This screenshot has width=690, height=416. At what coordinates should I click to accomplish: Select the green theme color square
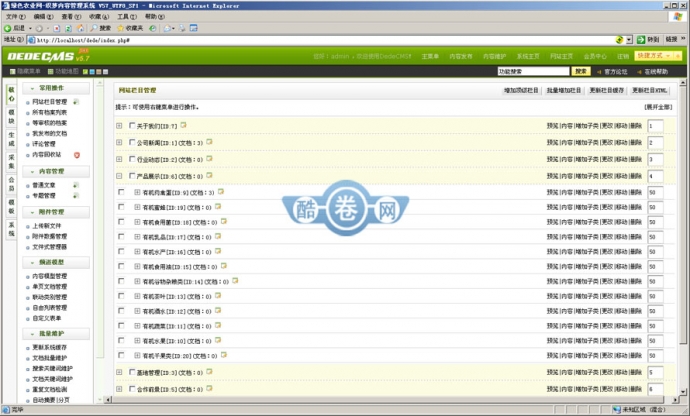[x=85, y=71]
